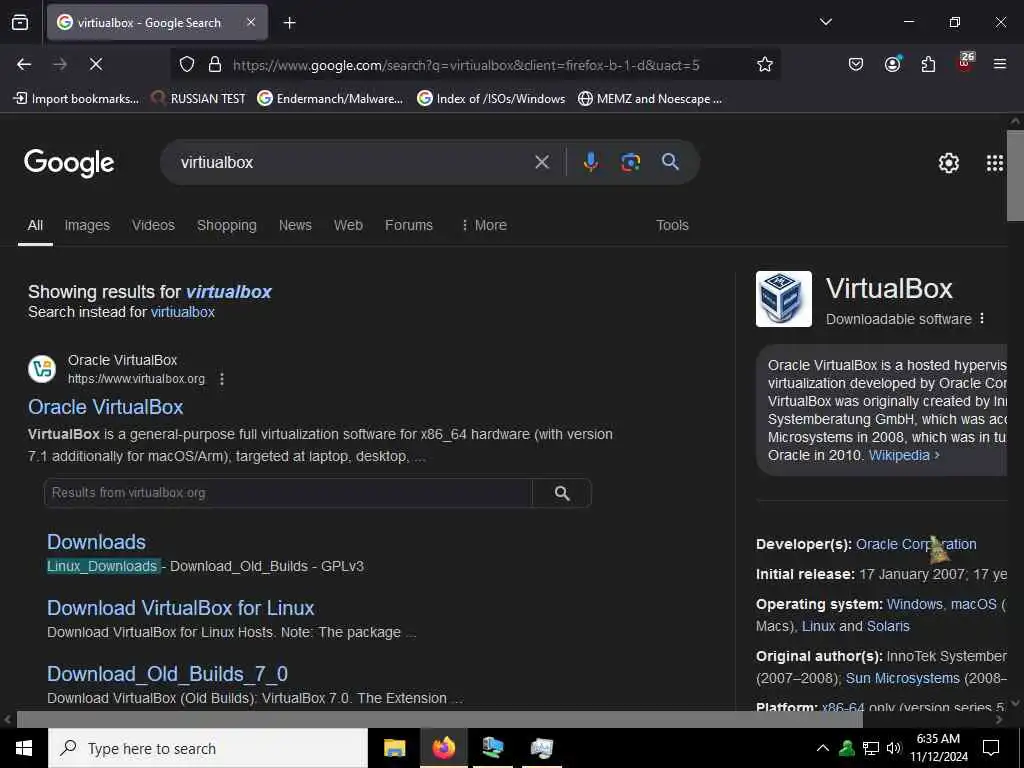Click the Sun Microsystems author link
This screenshot has height=768, width=1024.
903,679
